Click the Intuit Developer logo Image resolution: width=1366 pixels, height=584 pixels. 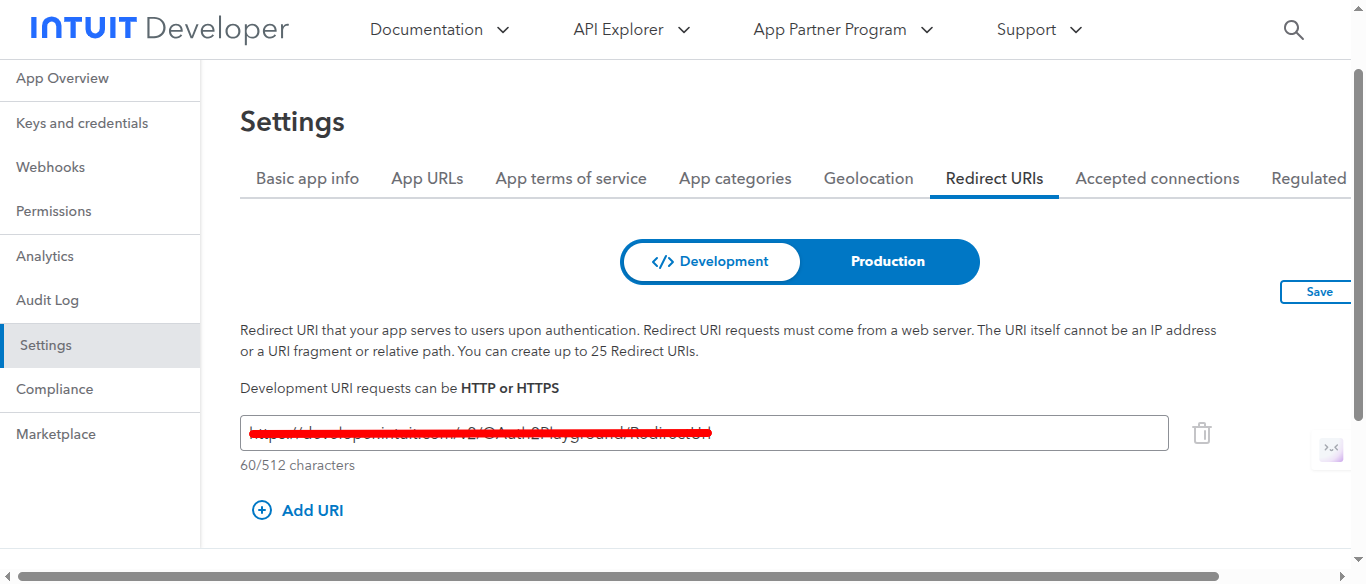pos(159,30)
